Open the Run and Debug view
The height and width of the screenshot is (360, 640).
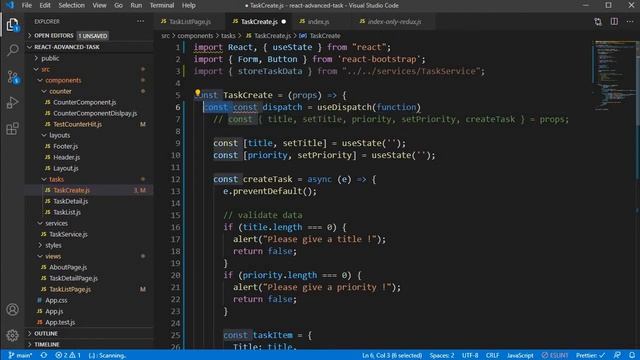pos(13,102)
